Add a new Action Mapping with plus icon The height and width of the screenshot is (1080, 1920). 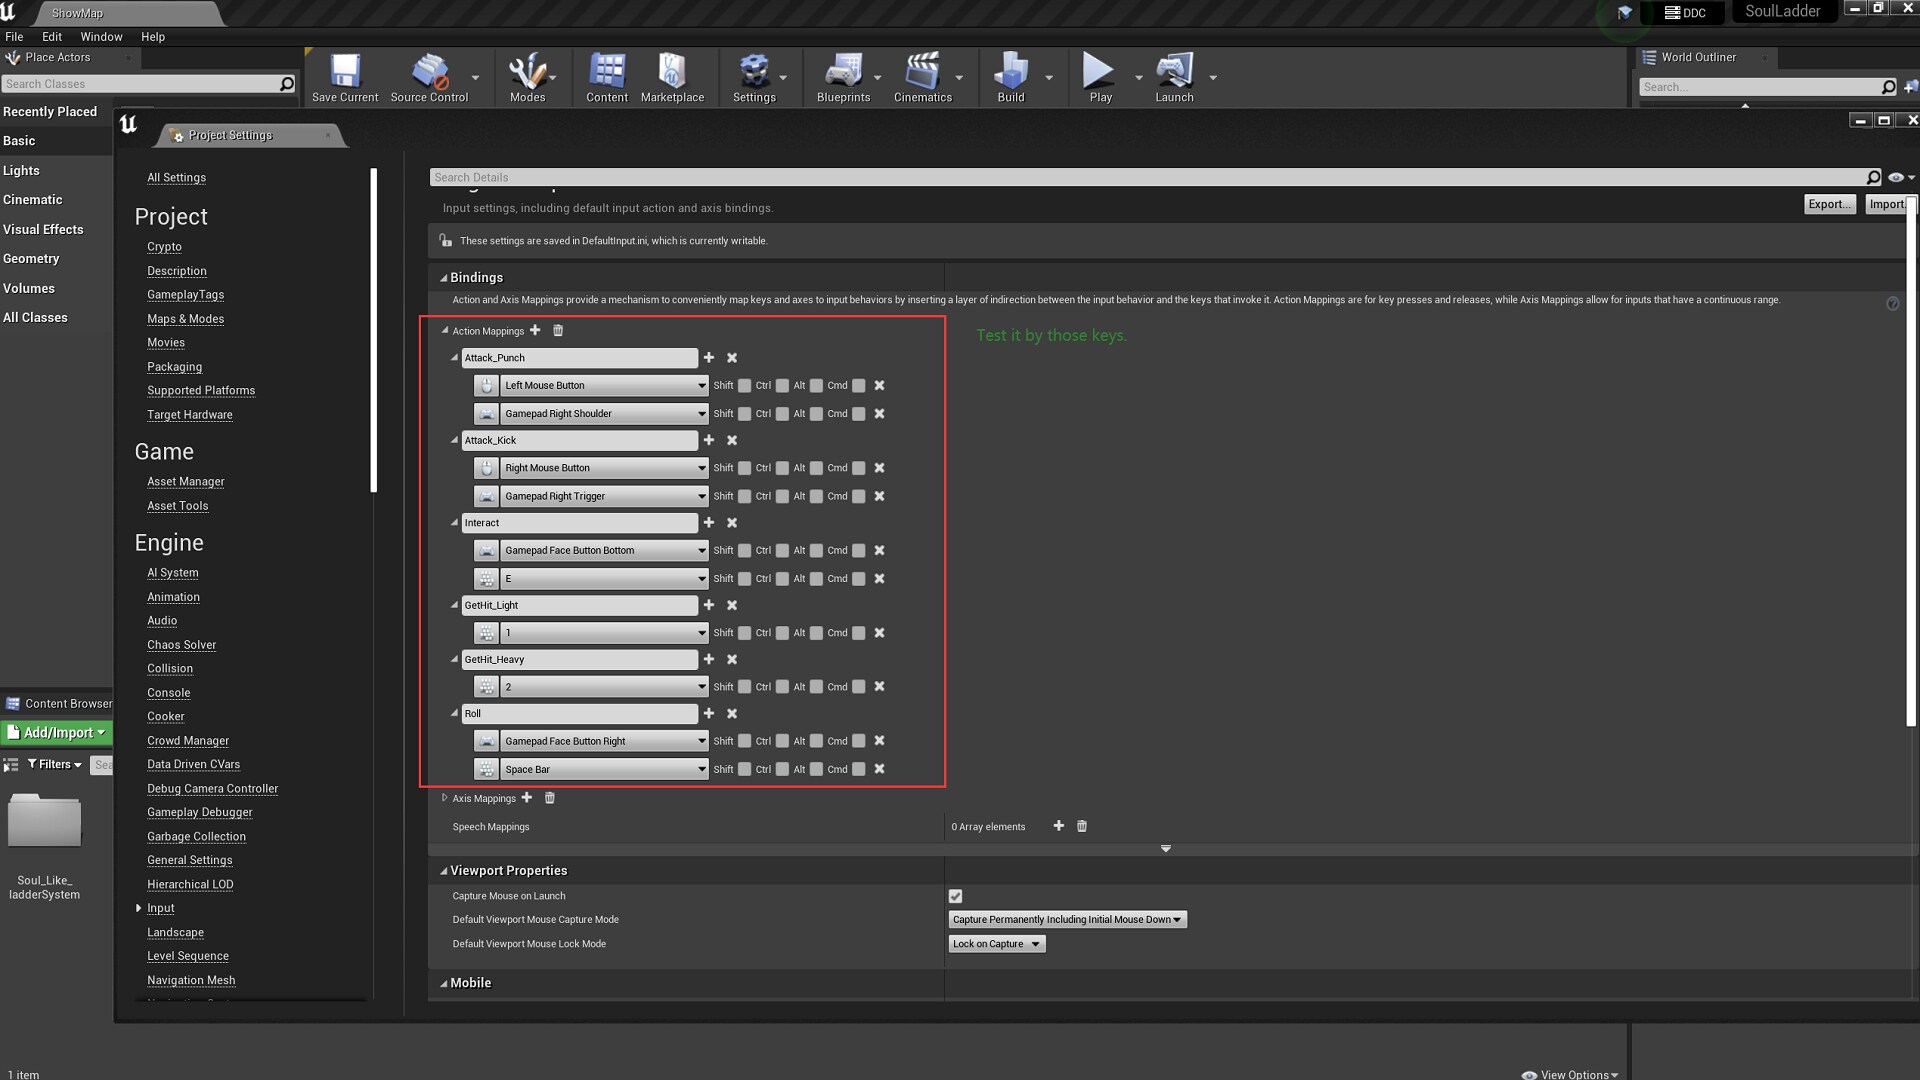(x=535, y=330)
